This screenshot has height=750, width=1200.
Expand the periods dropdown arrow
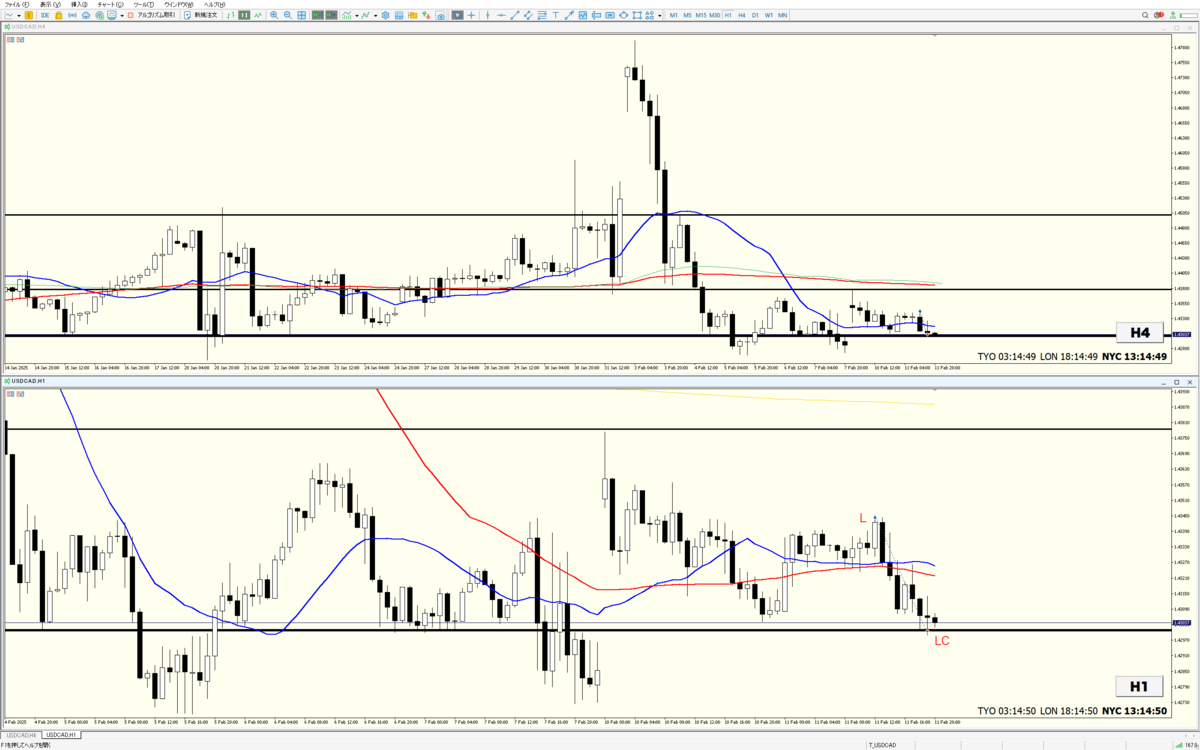(376, 15)
